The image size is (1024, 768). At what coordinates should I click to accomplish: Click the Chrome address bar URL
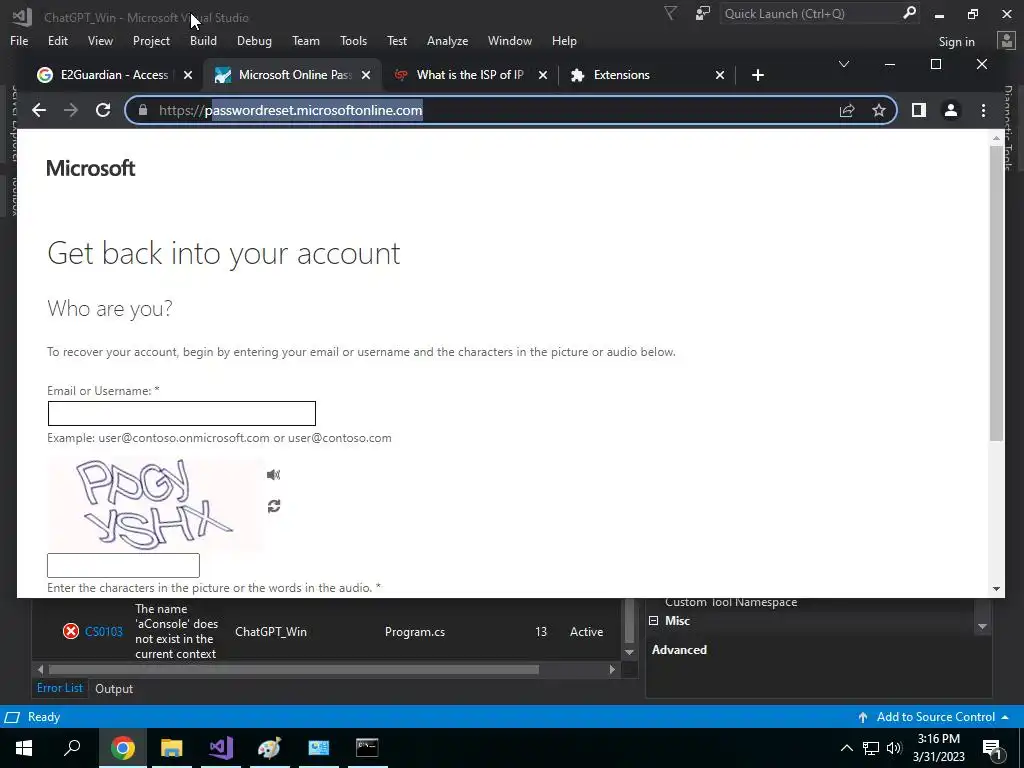coord(291,110)
